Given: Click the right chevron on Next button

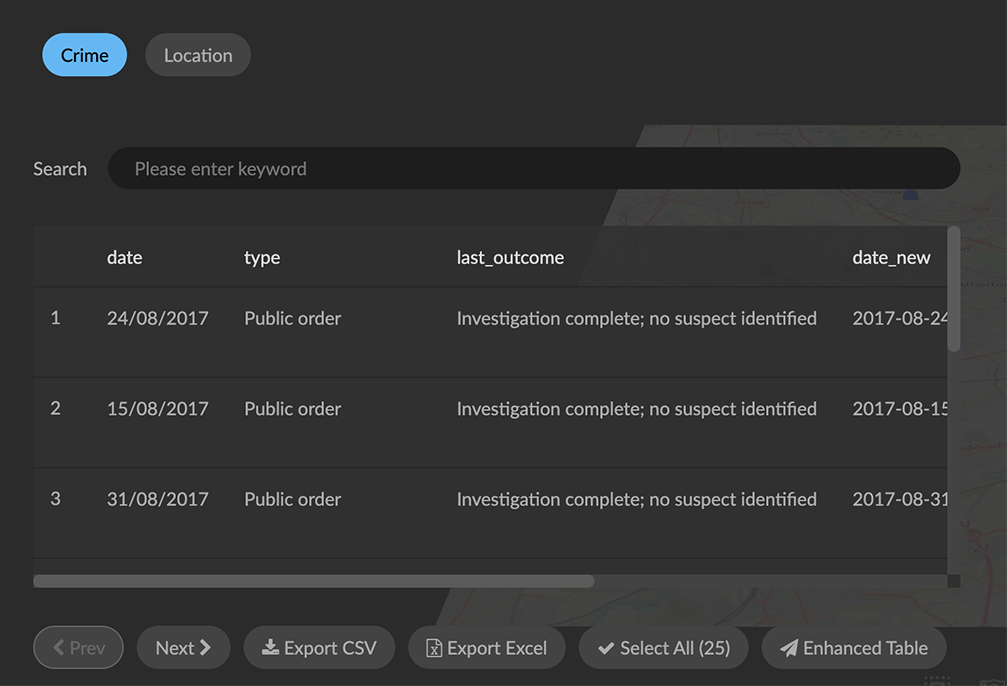Looking at the screenshot, I should [206, 648].
